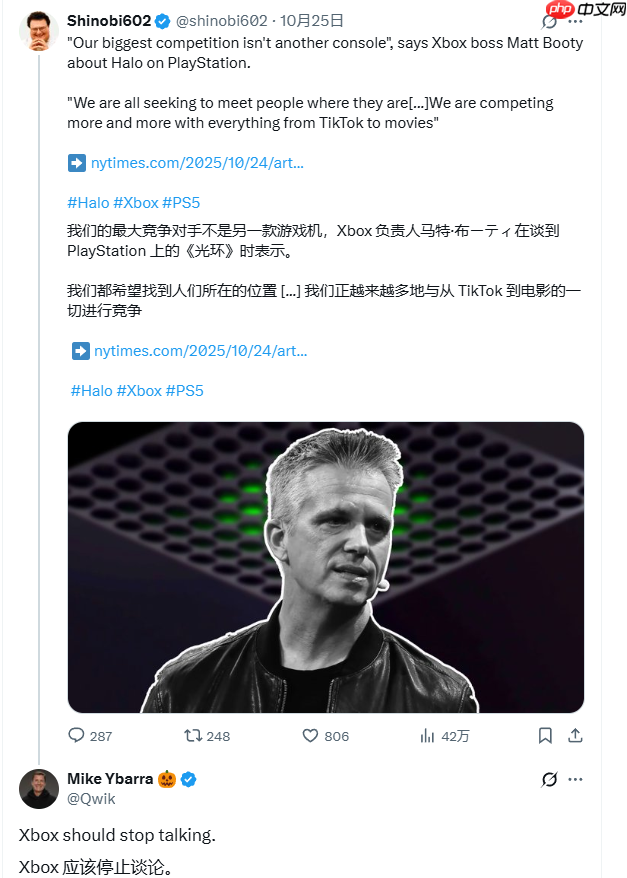Screen dimensions: 627x878
Task: Open view analytics icon showing 42万
Action: pyautogui.click(x=428, y=735)
